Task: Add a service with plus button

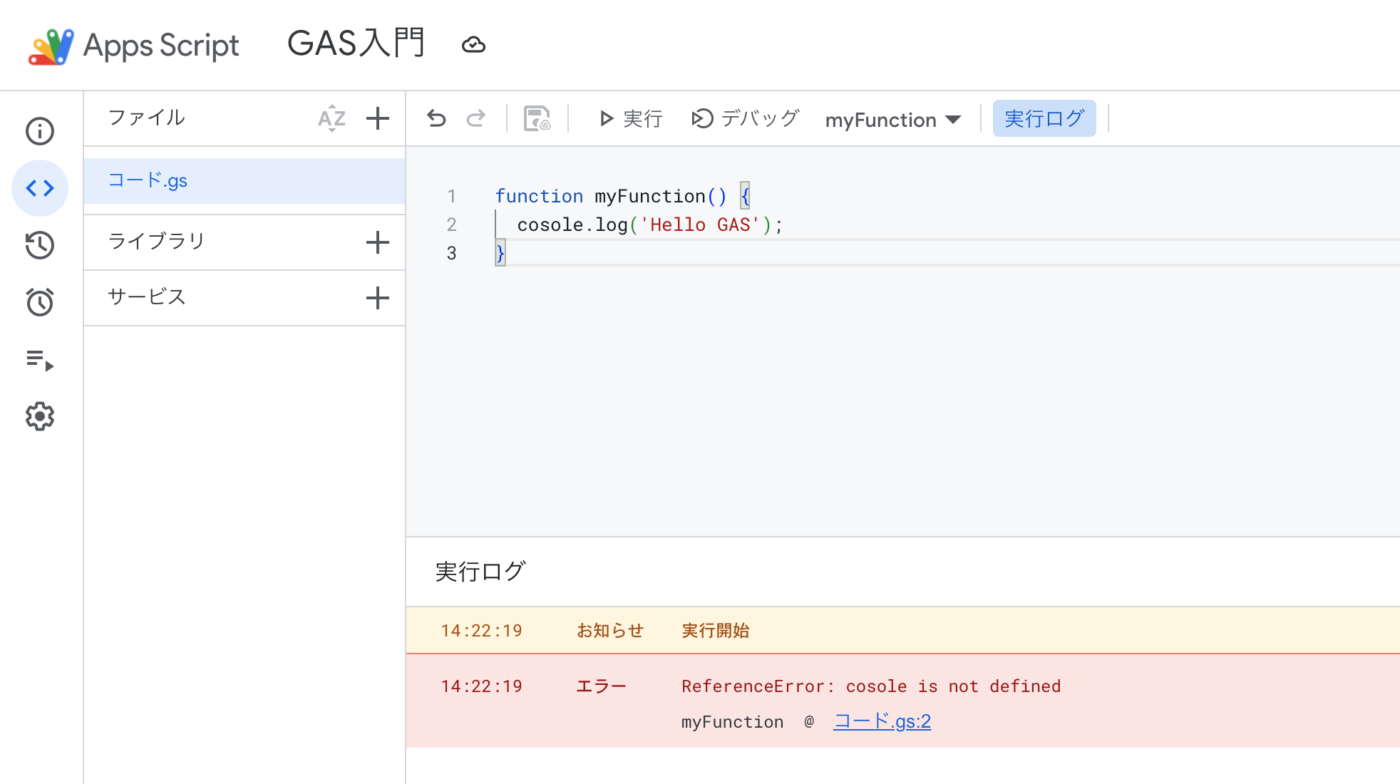Action: point(377,298)
